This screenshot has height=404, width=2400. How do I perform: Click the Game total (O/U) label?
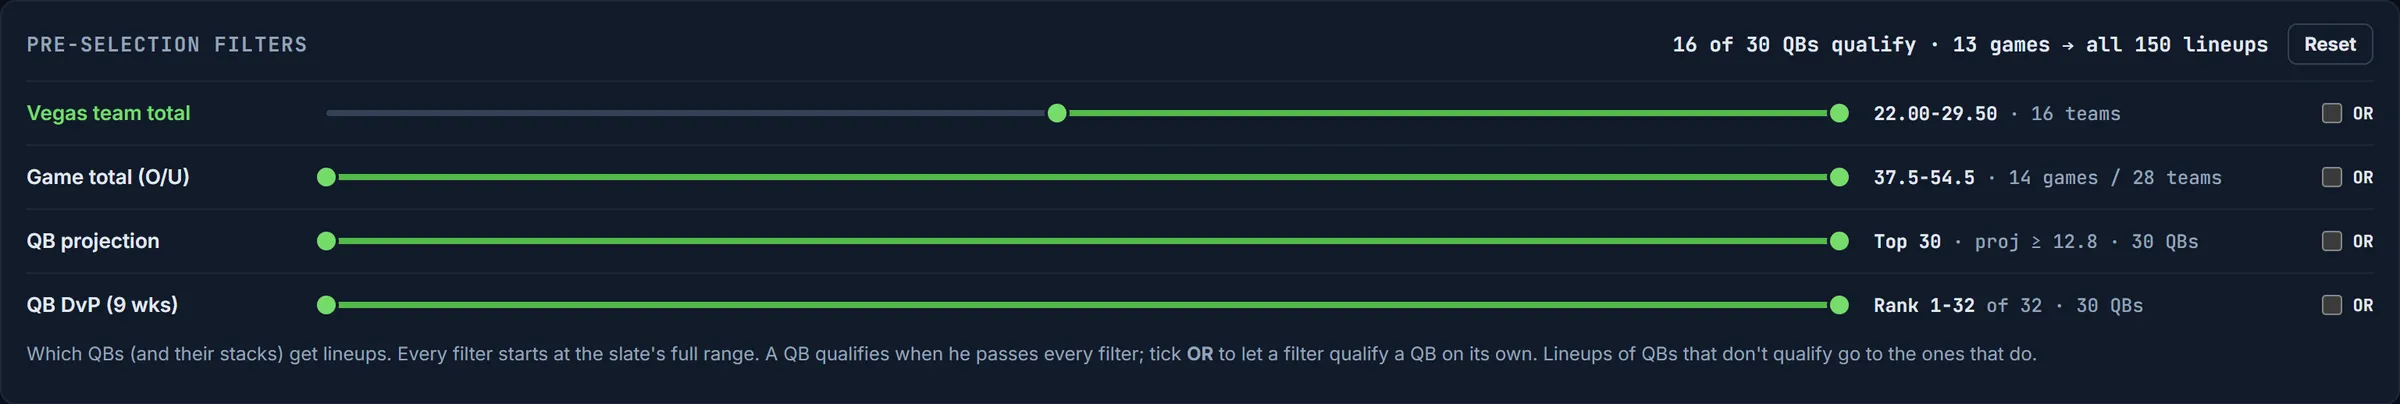click(x=108, y=177)
